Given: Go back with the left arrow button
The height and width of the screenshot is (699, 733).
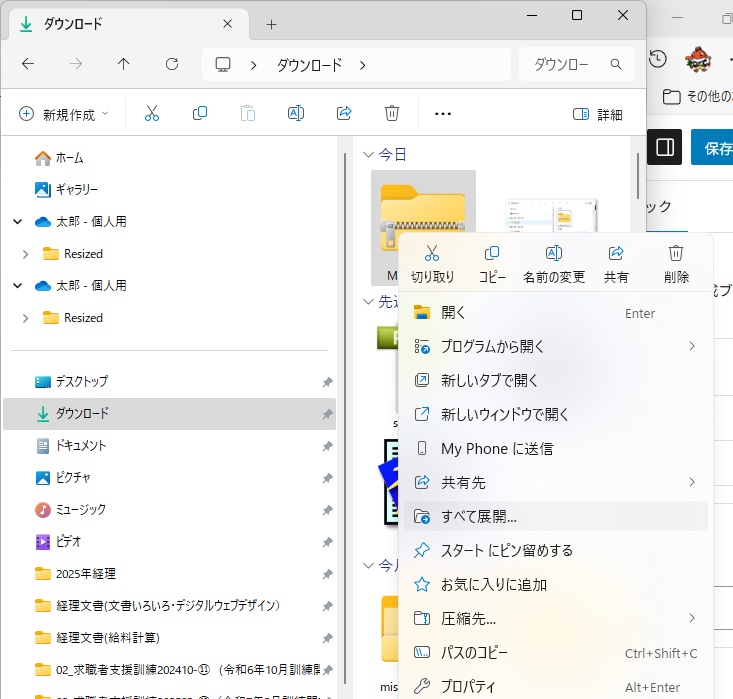Looking at the screenshot, I should point(28,64).
